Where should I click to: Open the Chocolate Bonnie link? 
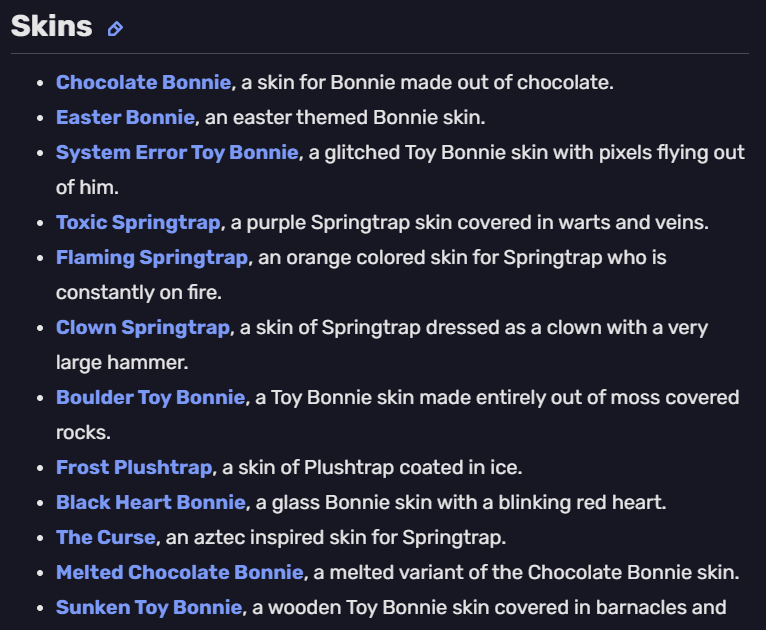(143, 83)
